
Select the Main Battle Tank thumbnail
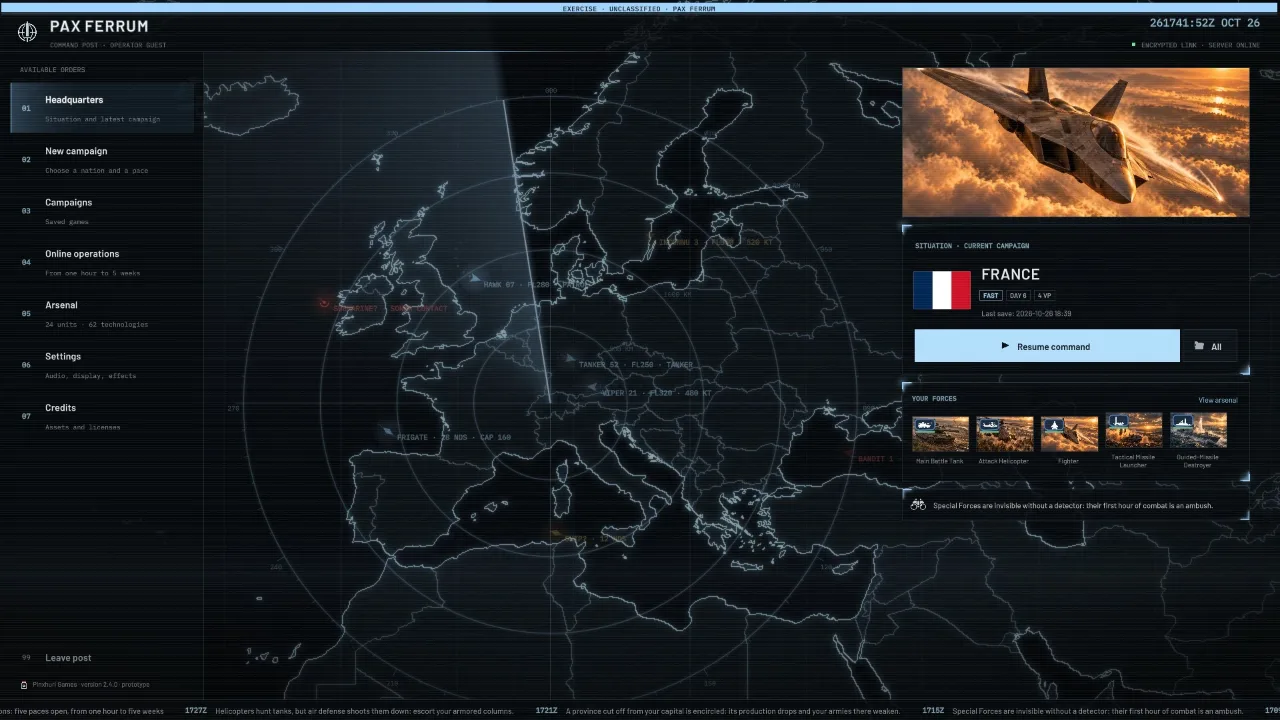940,433
